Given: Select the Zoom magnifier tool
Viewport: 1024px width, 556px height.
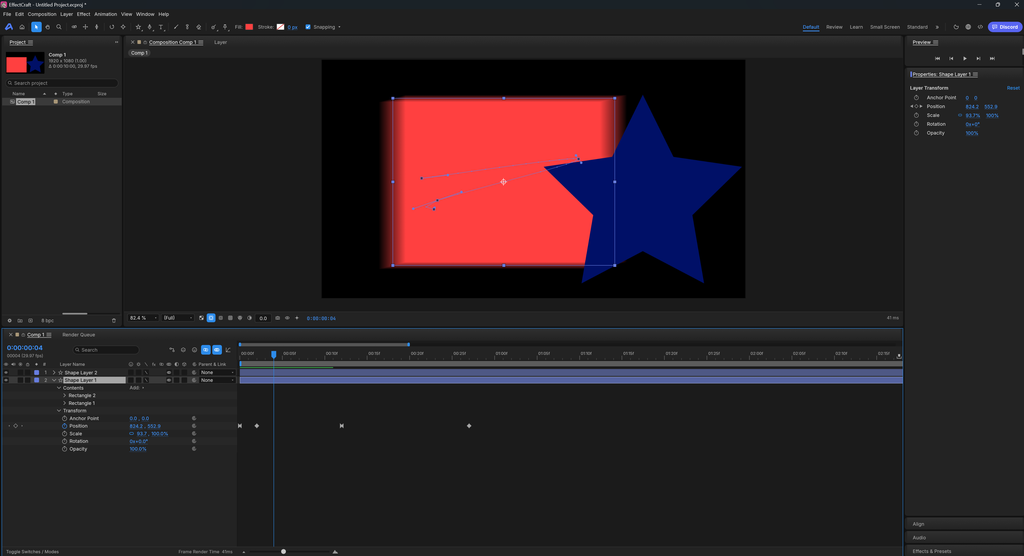Looking at the screenshot, I should pyautogui.click(x=59, y=27).
